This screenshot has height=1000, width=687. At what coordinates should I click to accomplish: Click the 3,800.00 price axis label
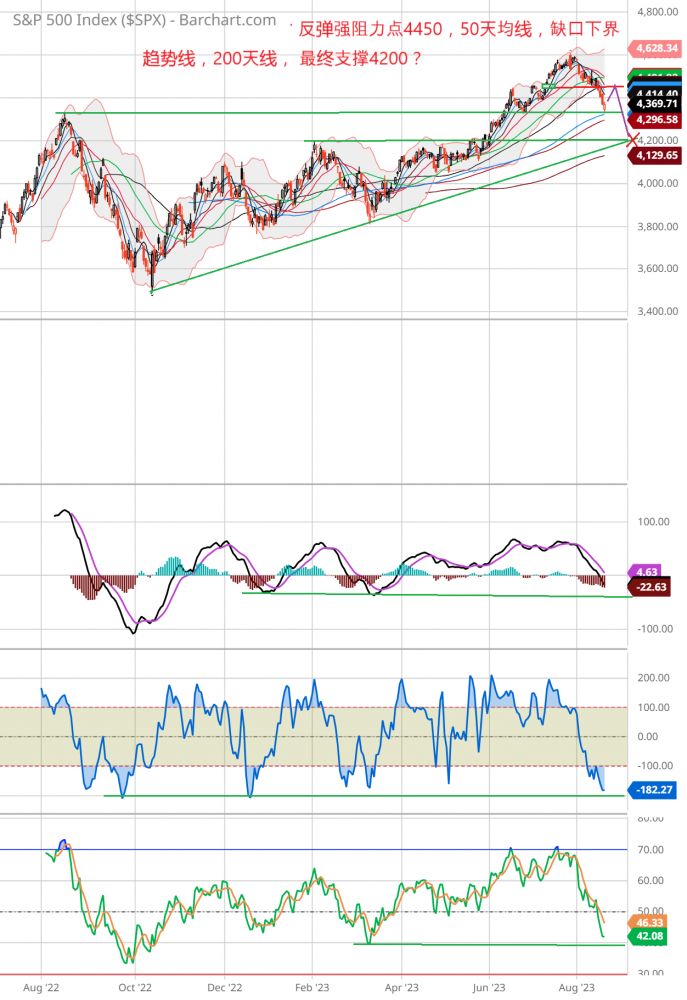coord(658,226)
